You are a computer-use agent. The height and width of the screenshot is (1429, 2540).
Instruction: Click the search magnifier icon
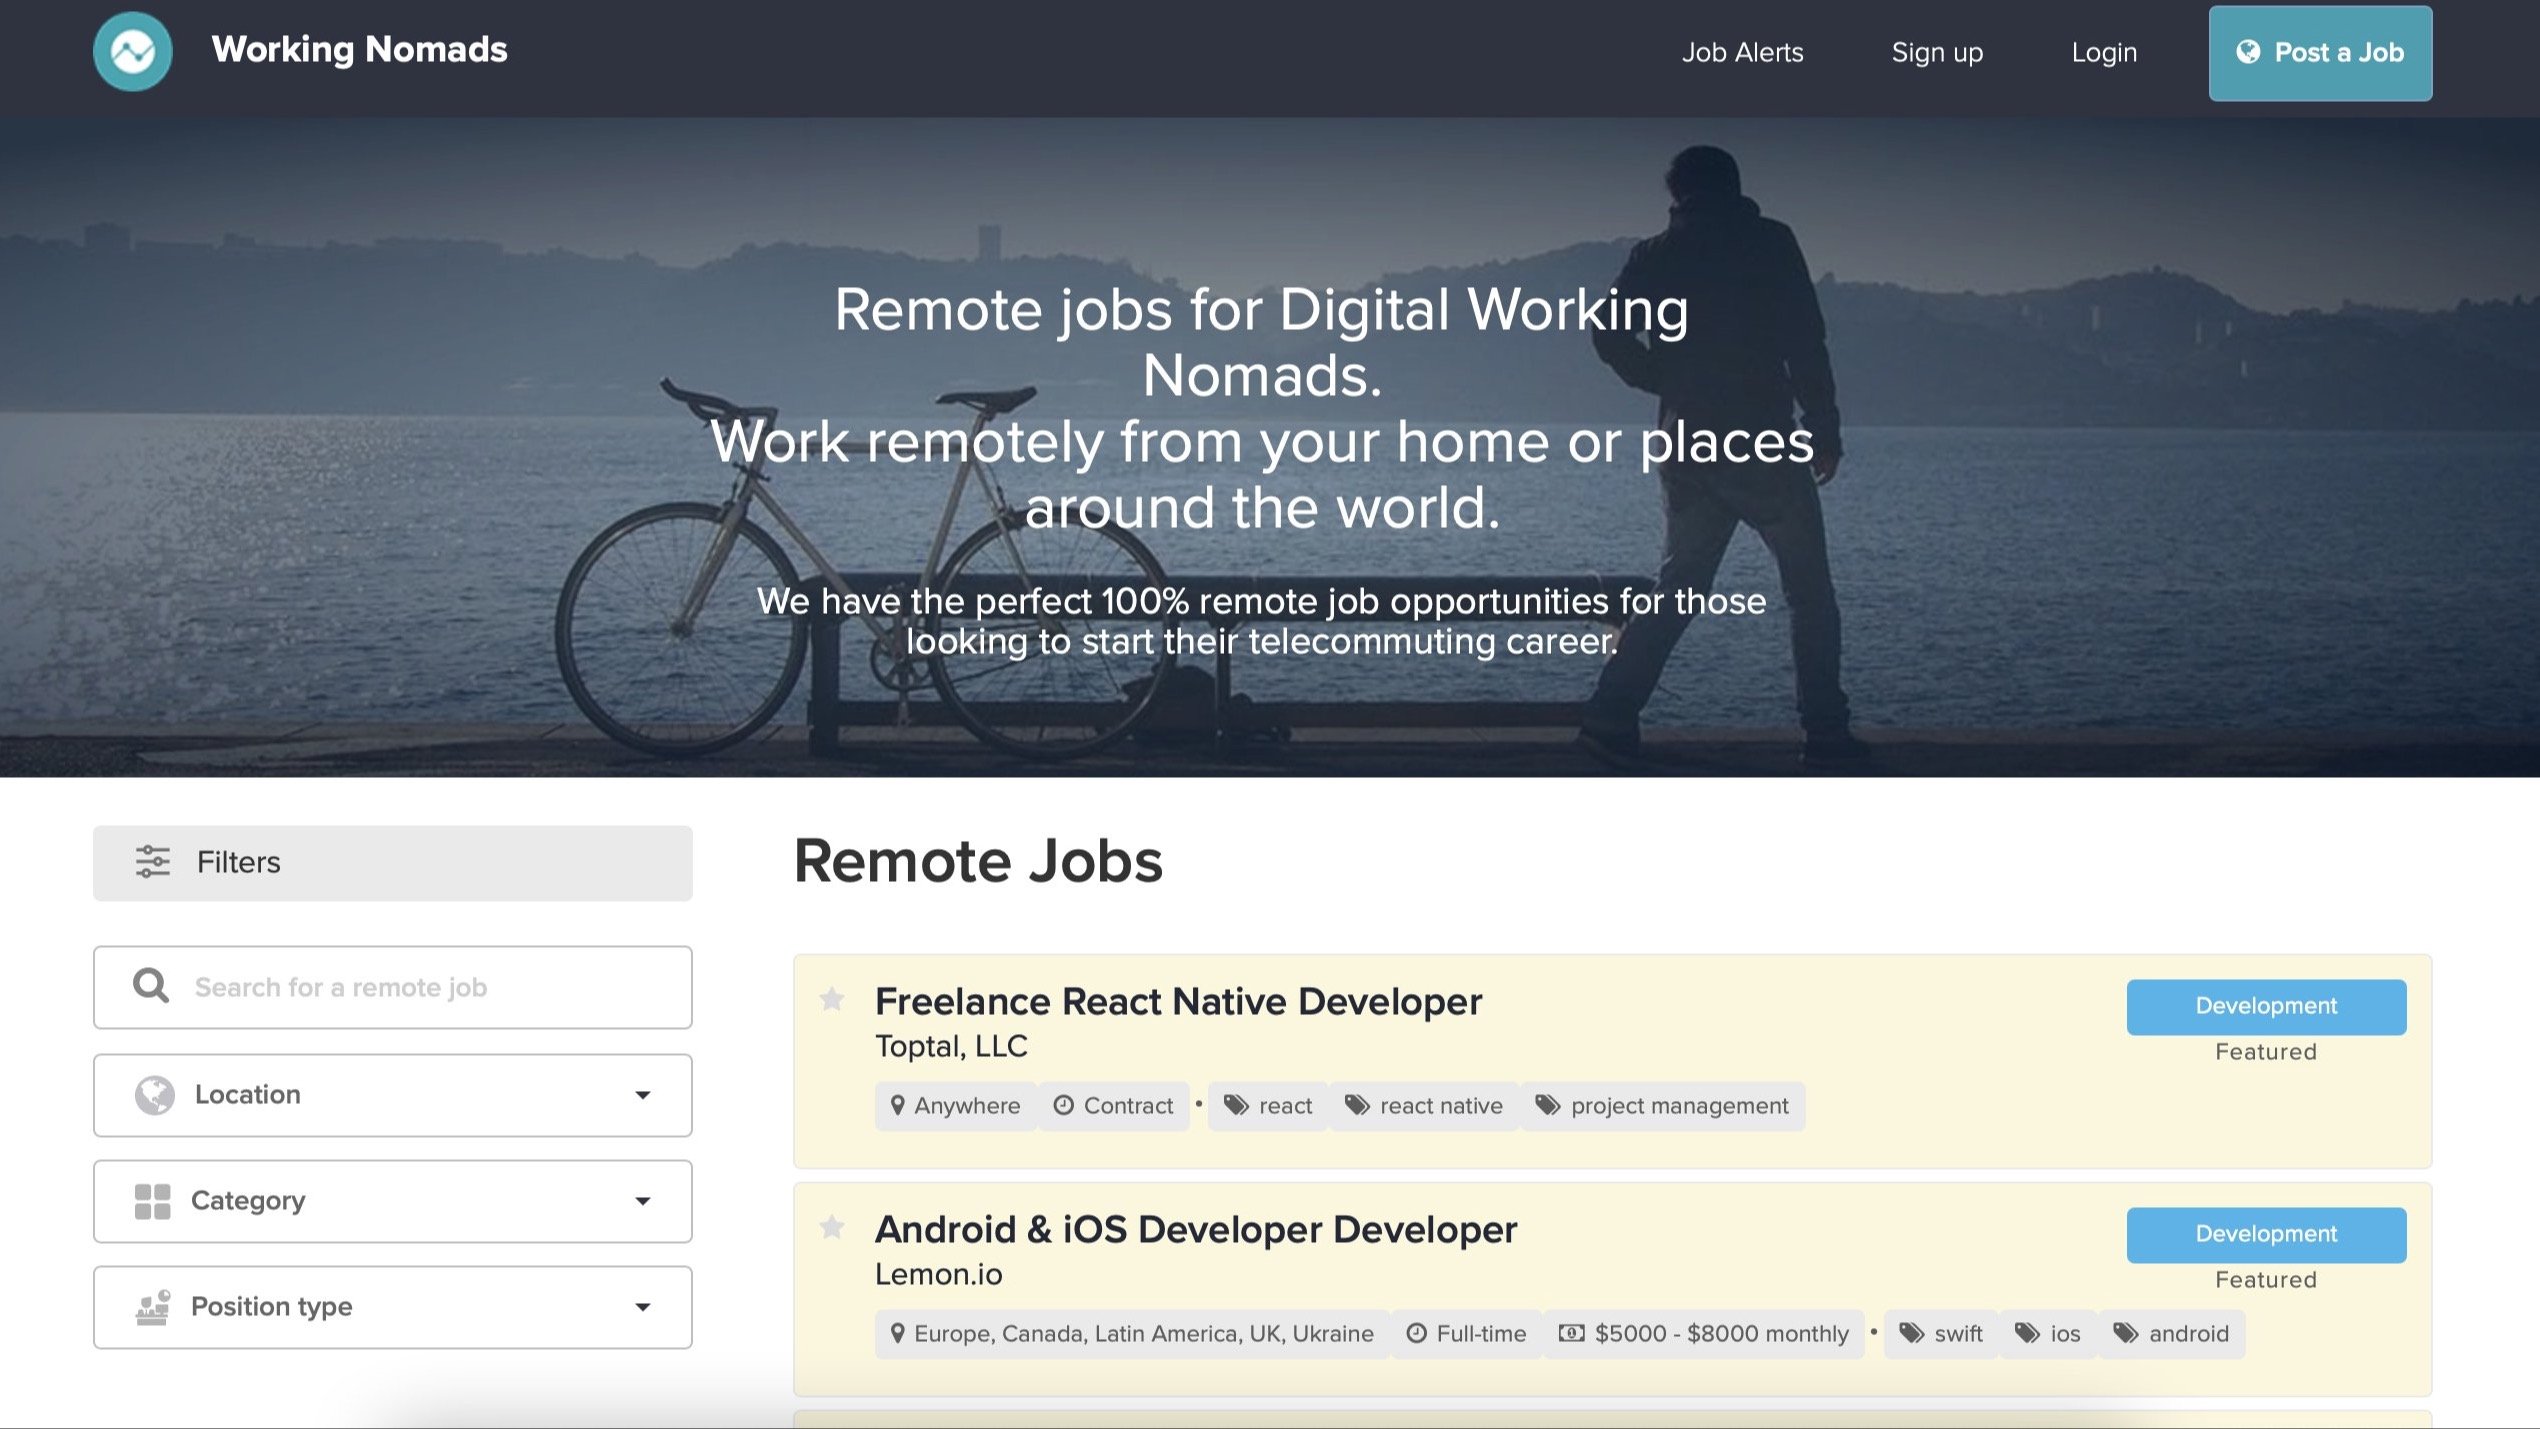click(151, 986)
